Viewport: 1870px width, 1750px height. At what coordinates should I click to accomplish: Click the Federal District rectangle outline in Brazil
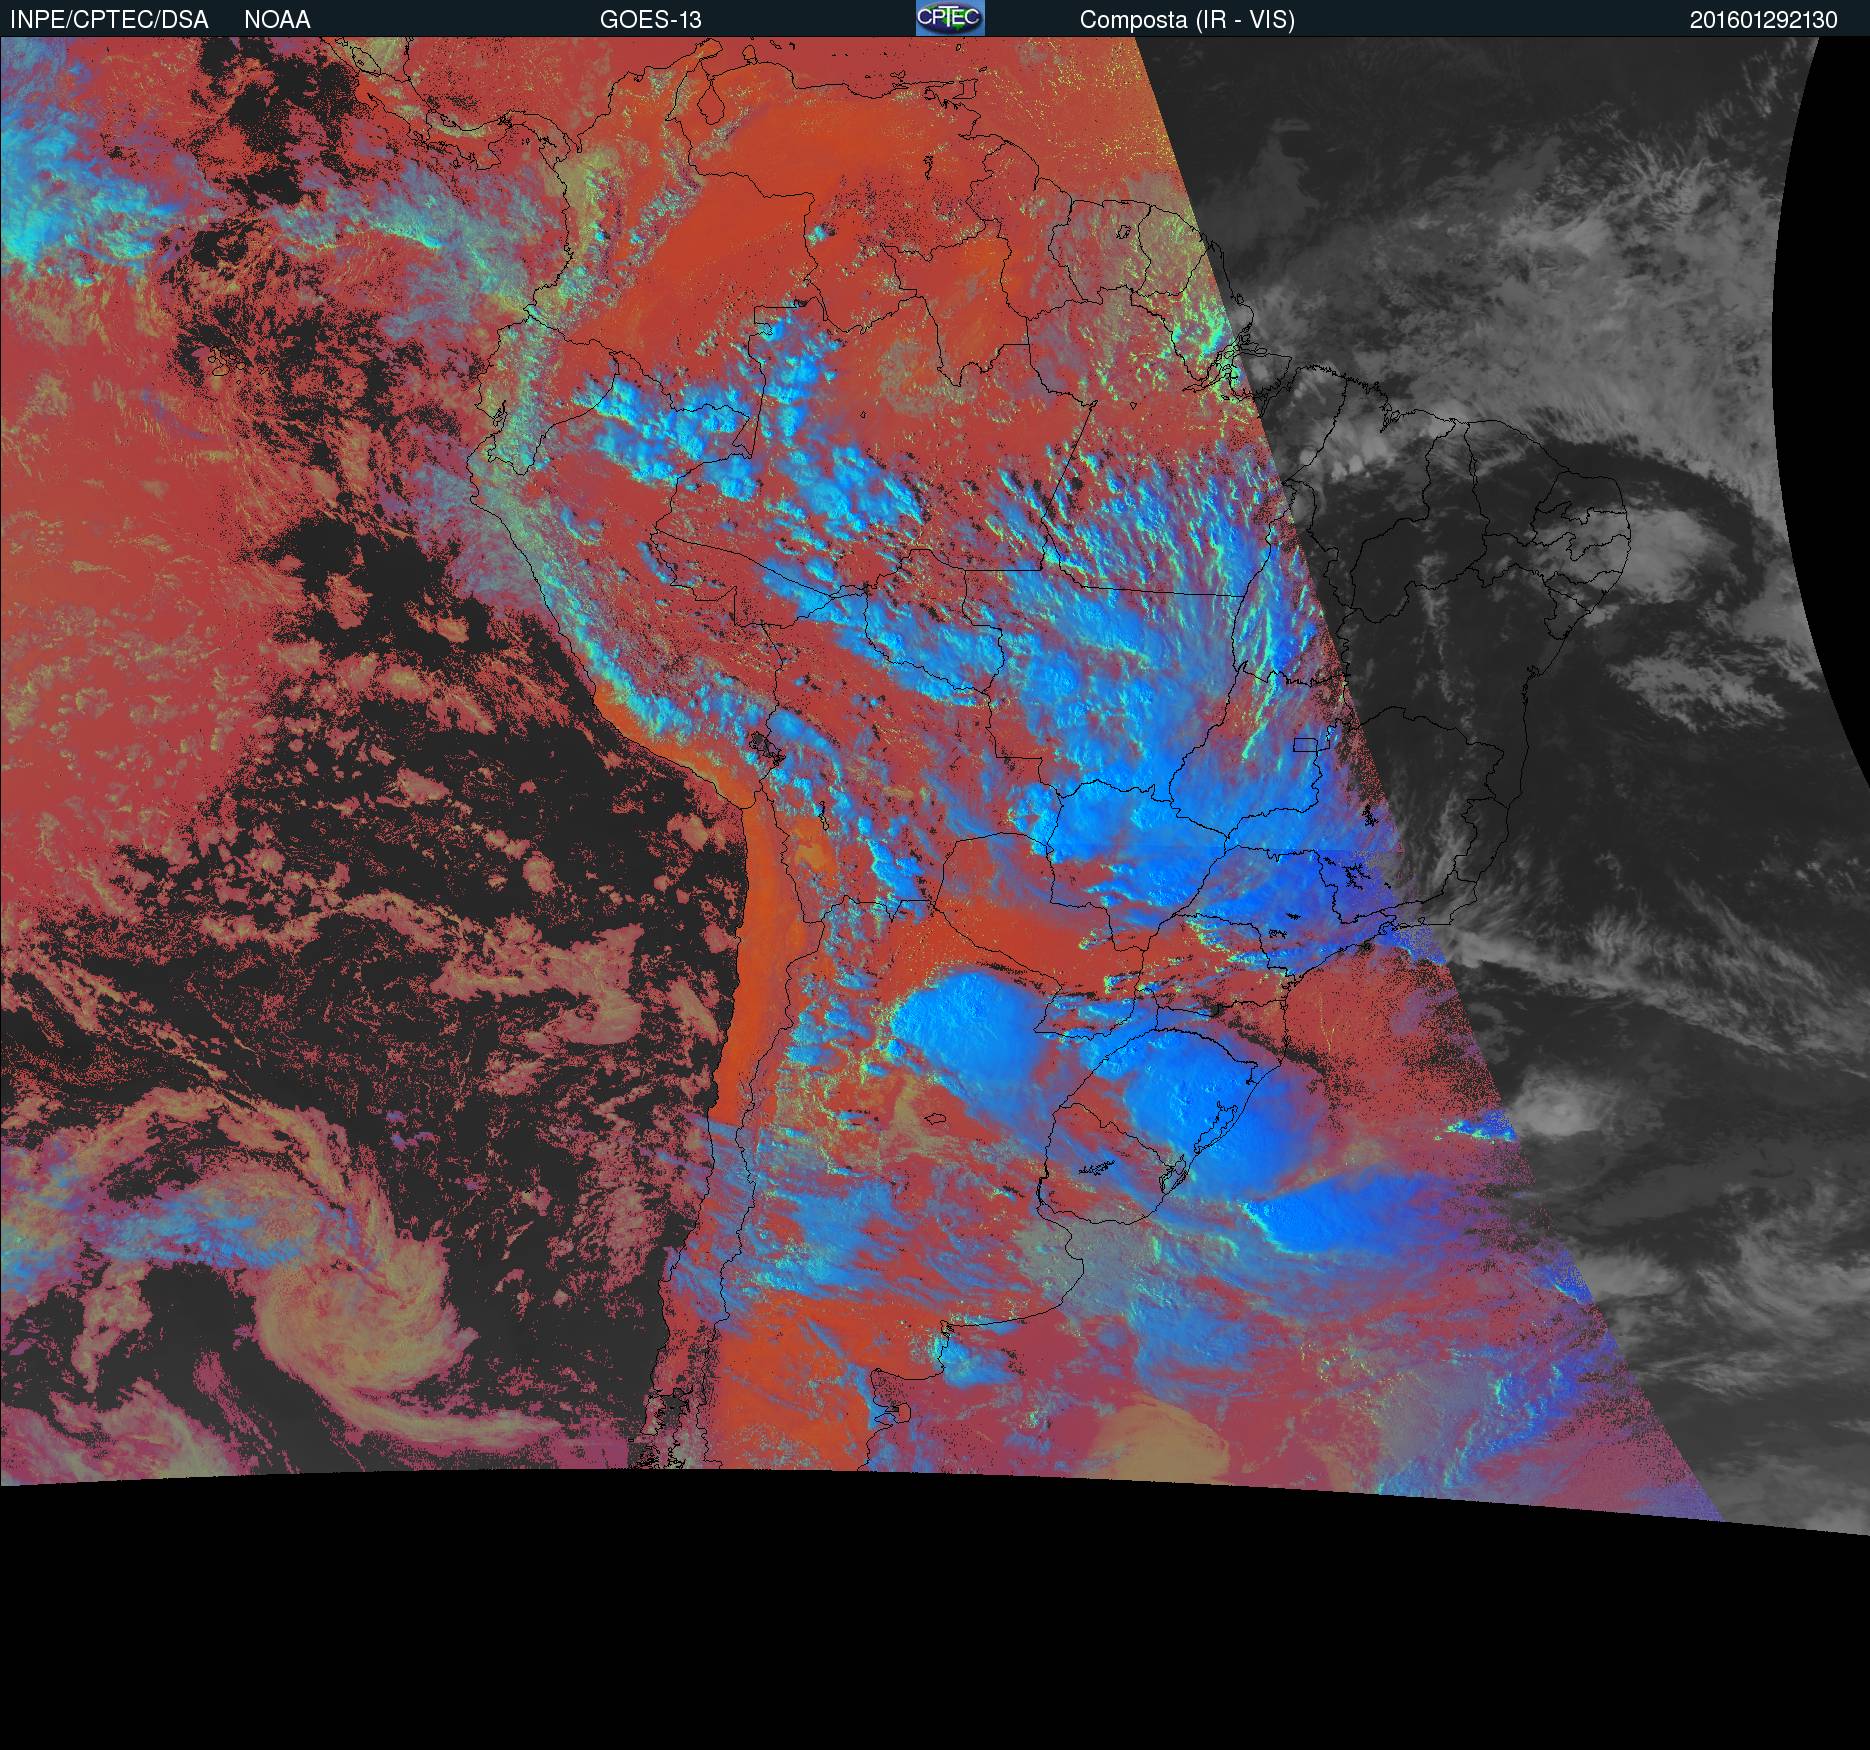point(1305,744)
